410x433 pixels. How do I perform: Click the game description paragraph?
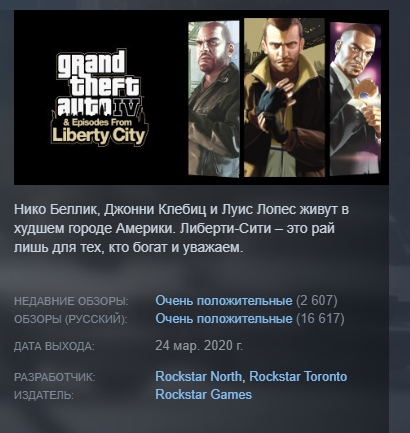(181, 229)
